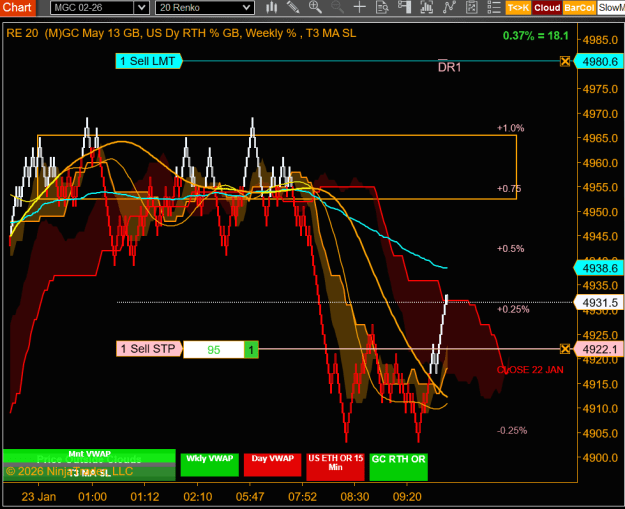Click the green quantity 1 box

[x=251, y=350]
